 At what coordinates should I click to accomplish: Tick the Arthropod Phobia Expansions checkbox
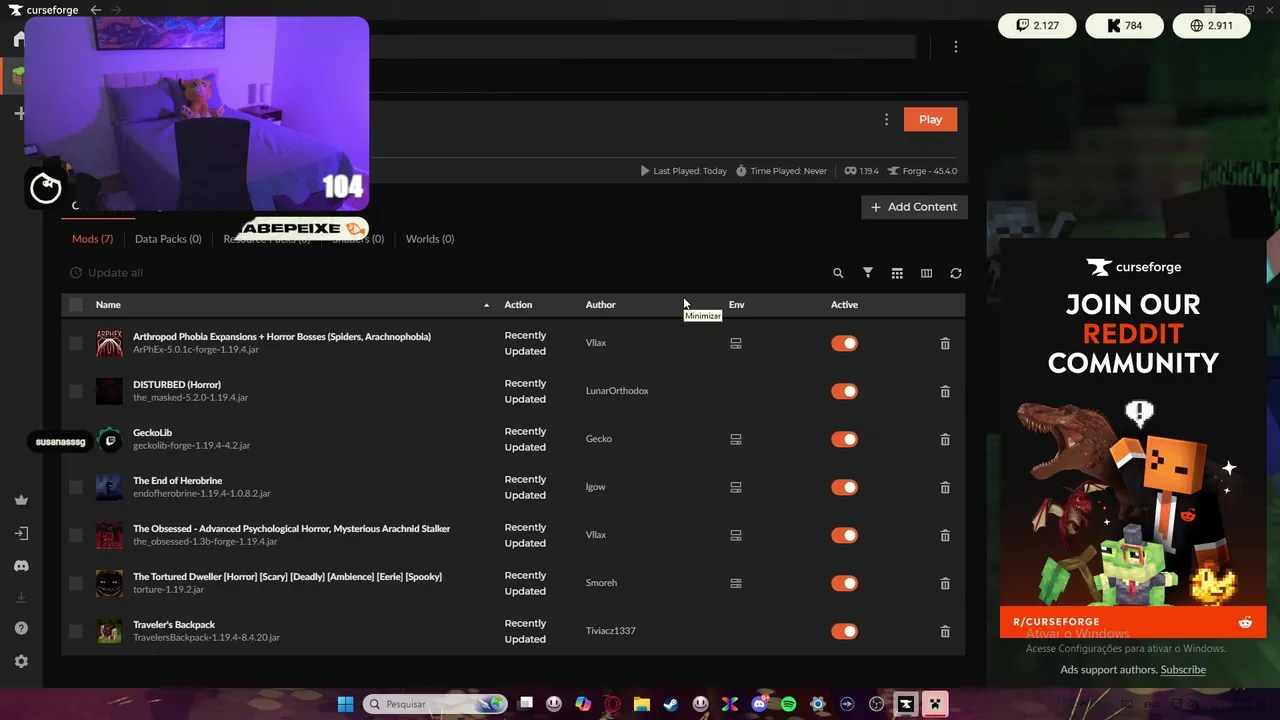click(x=76, y=343)
